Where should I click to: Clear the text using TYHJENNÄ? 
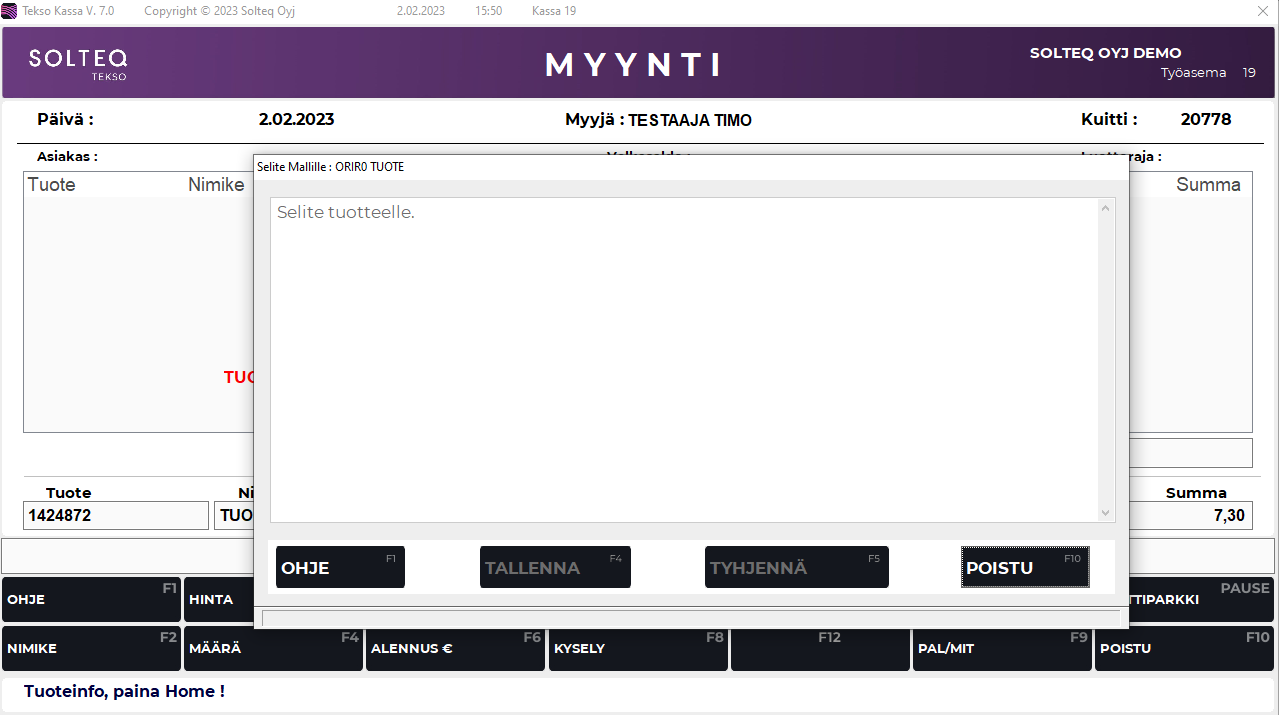click(796, 567)
